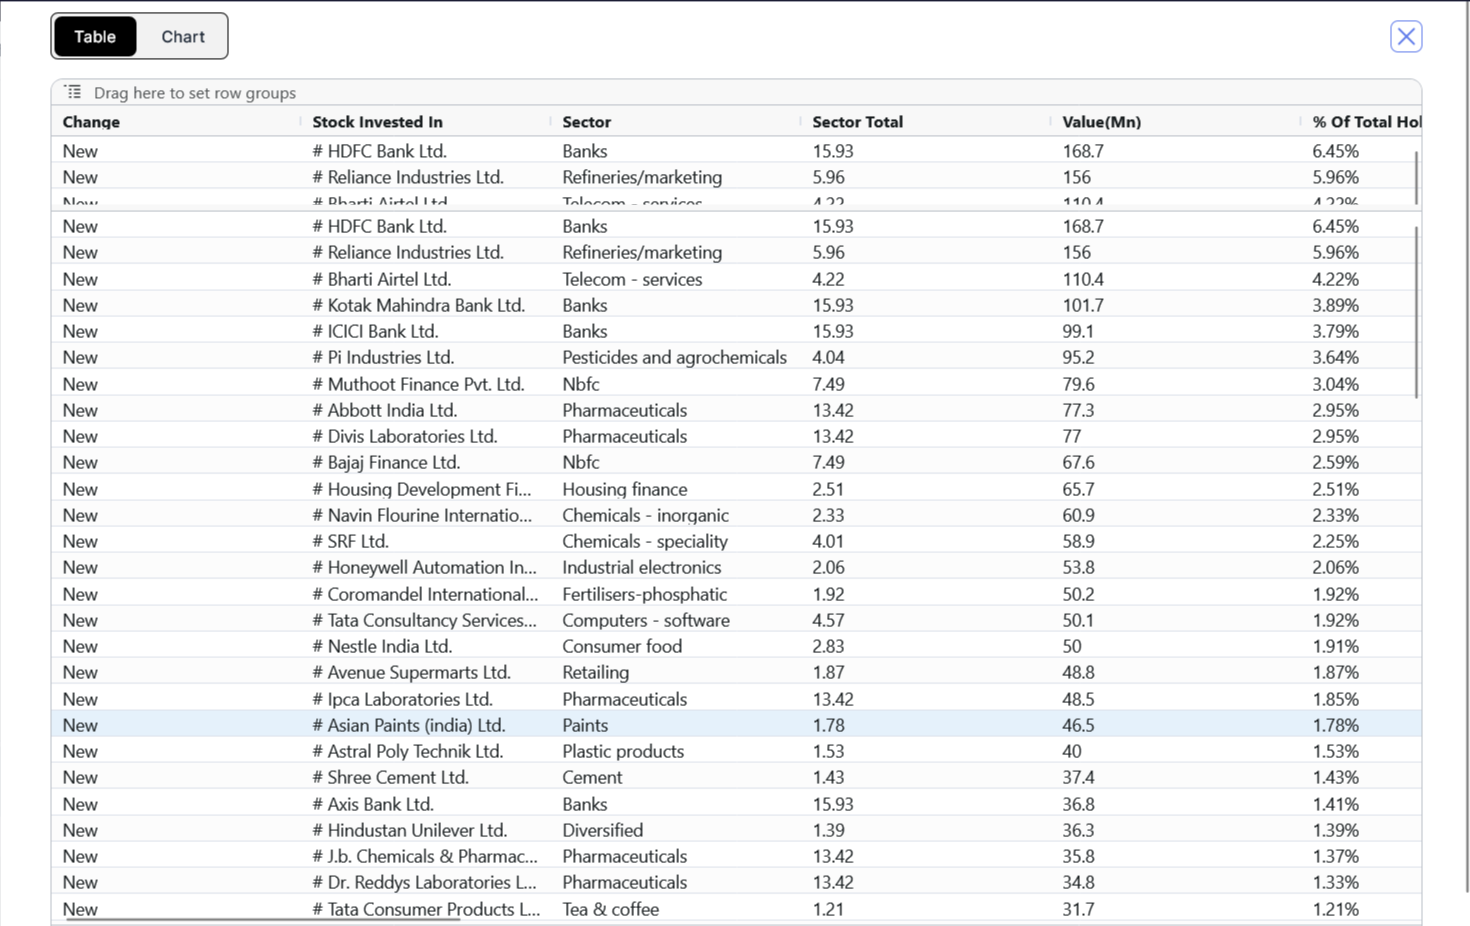This screenshot has width=1470, height=926.
Task: Click the 3.64% holding cell
Action: 1361,357
